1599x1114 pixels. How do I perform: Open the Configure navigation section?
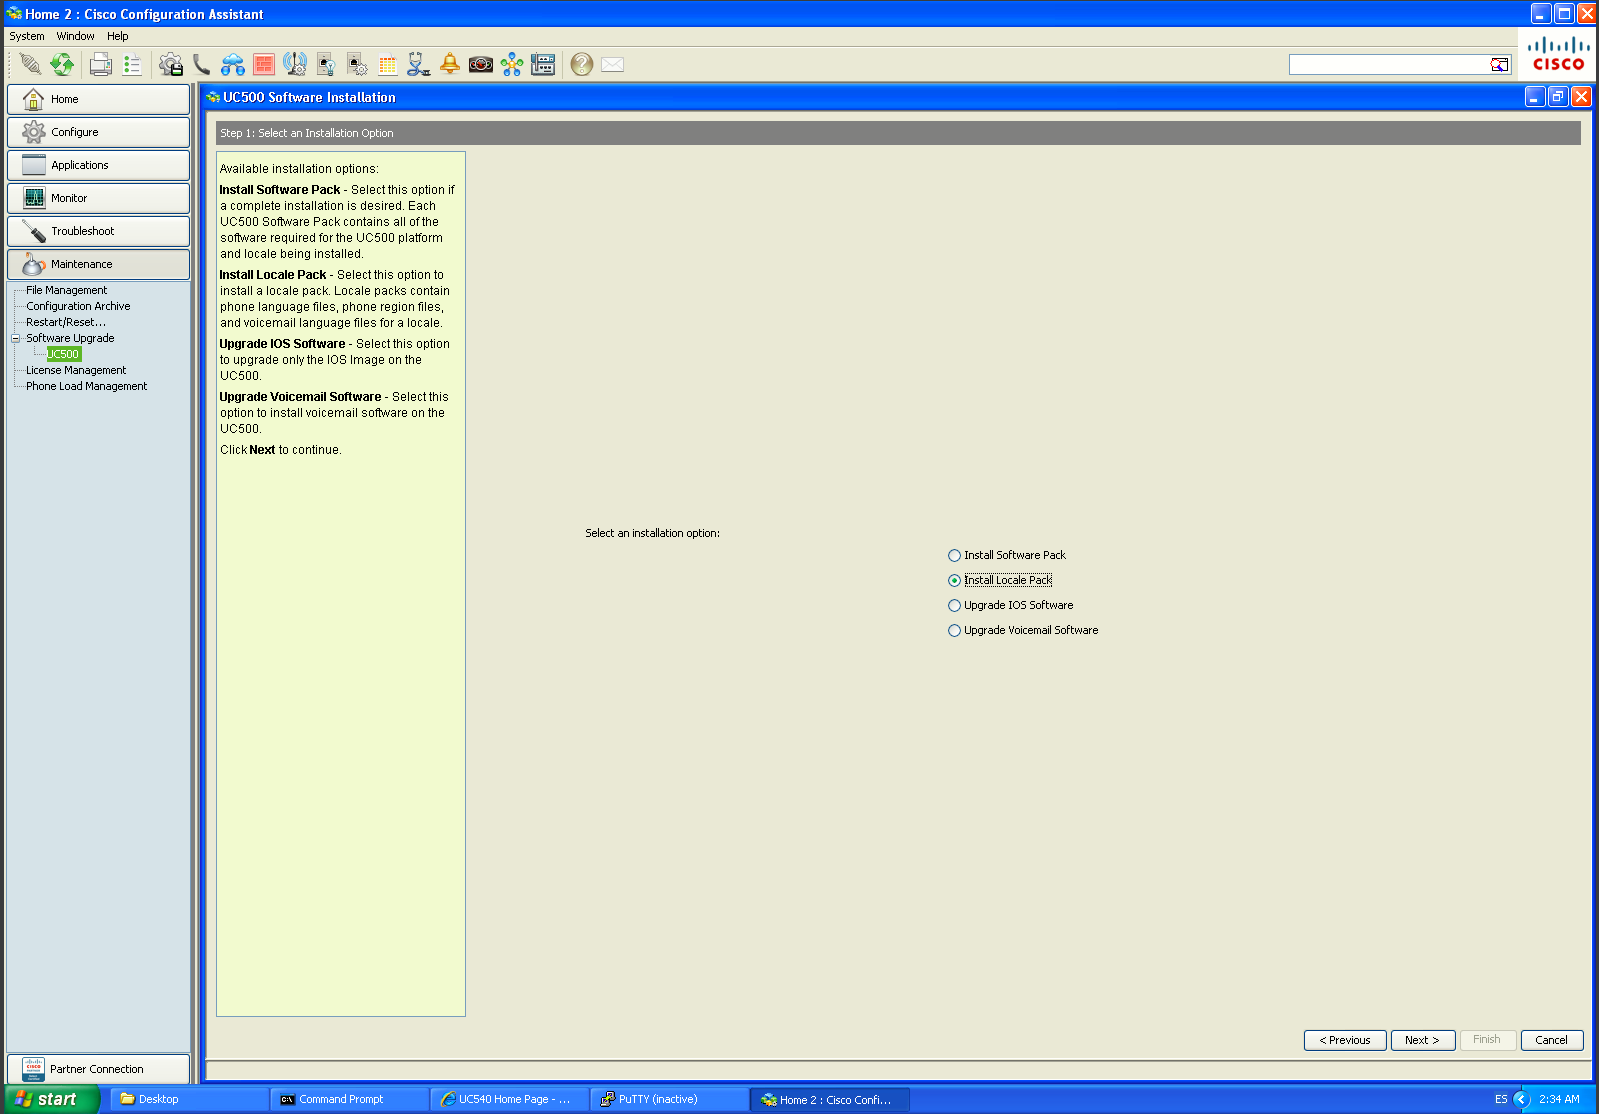(98, 132)
